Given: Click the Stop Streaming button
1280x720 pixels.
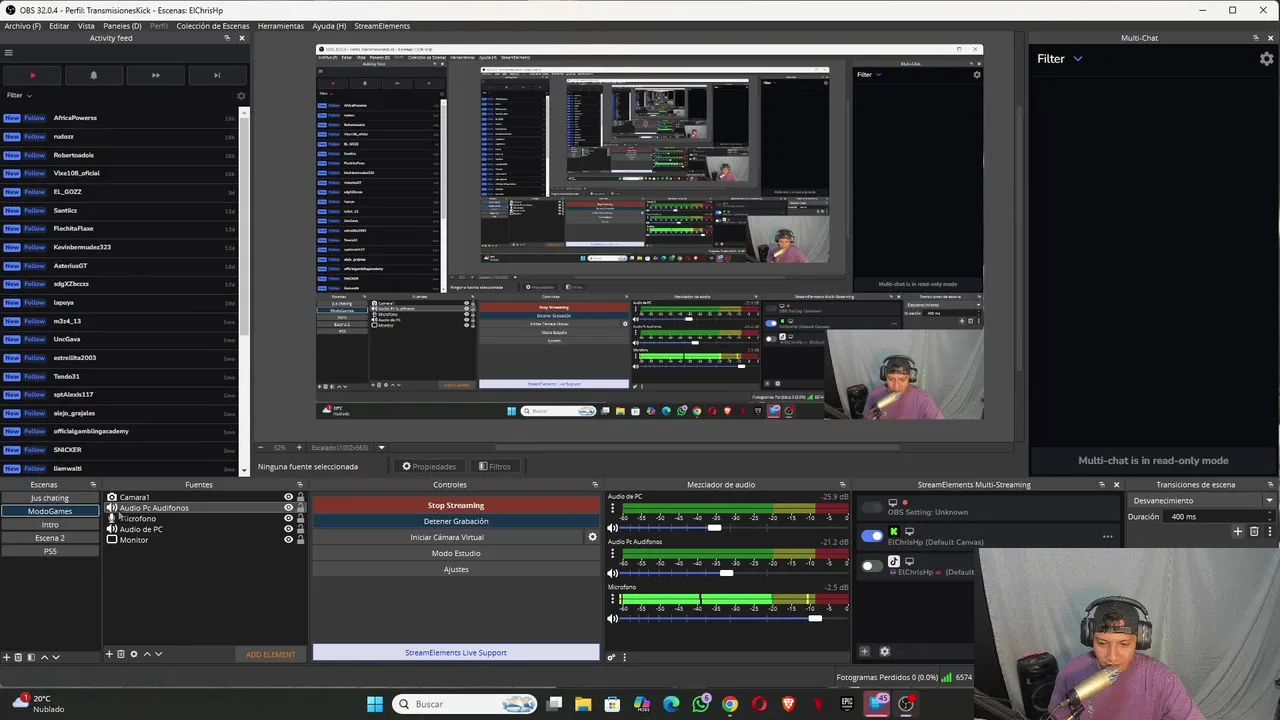Looking at the screenshot, I should [x=456, y=505].
